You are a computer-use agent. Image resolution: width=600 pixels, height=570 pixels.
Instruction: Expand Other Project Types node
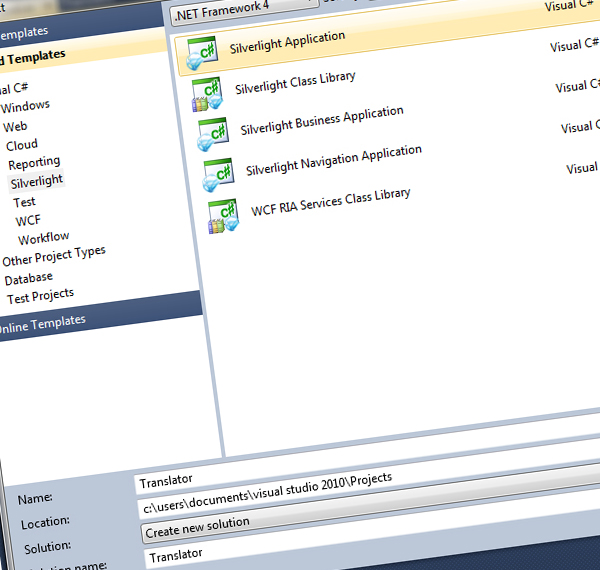point(54,256)
